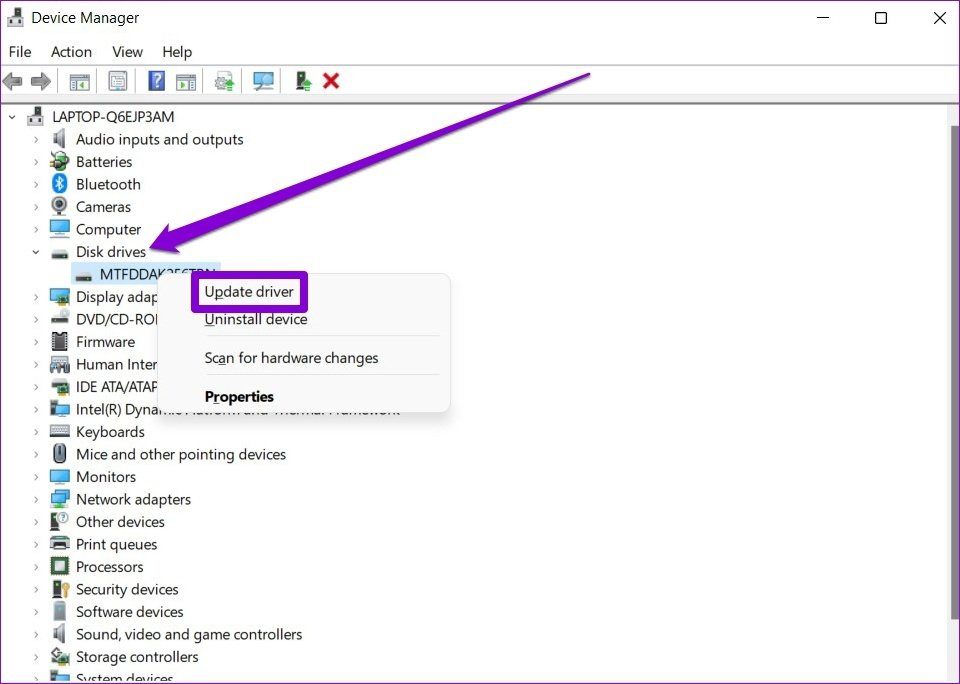This screenshot has height=684, width=960.
Task: Click the Keyboards category icon
Action: 59,431
